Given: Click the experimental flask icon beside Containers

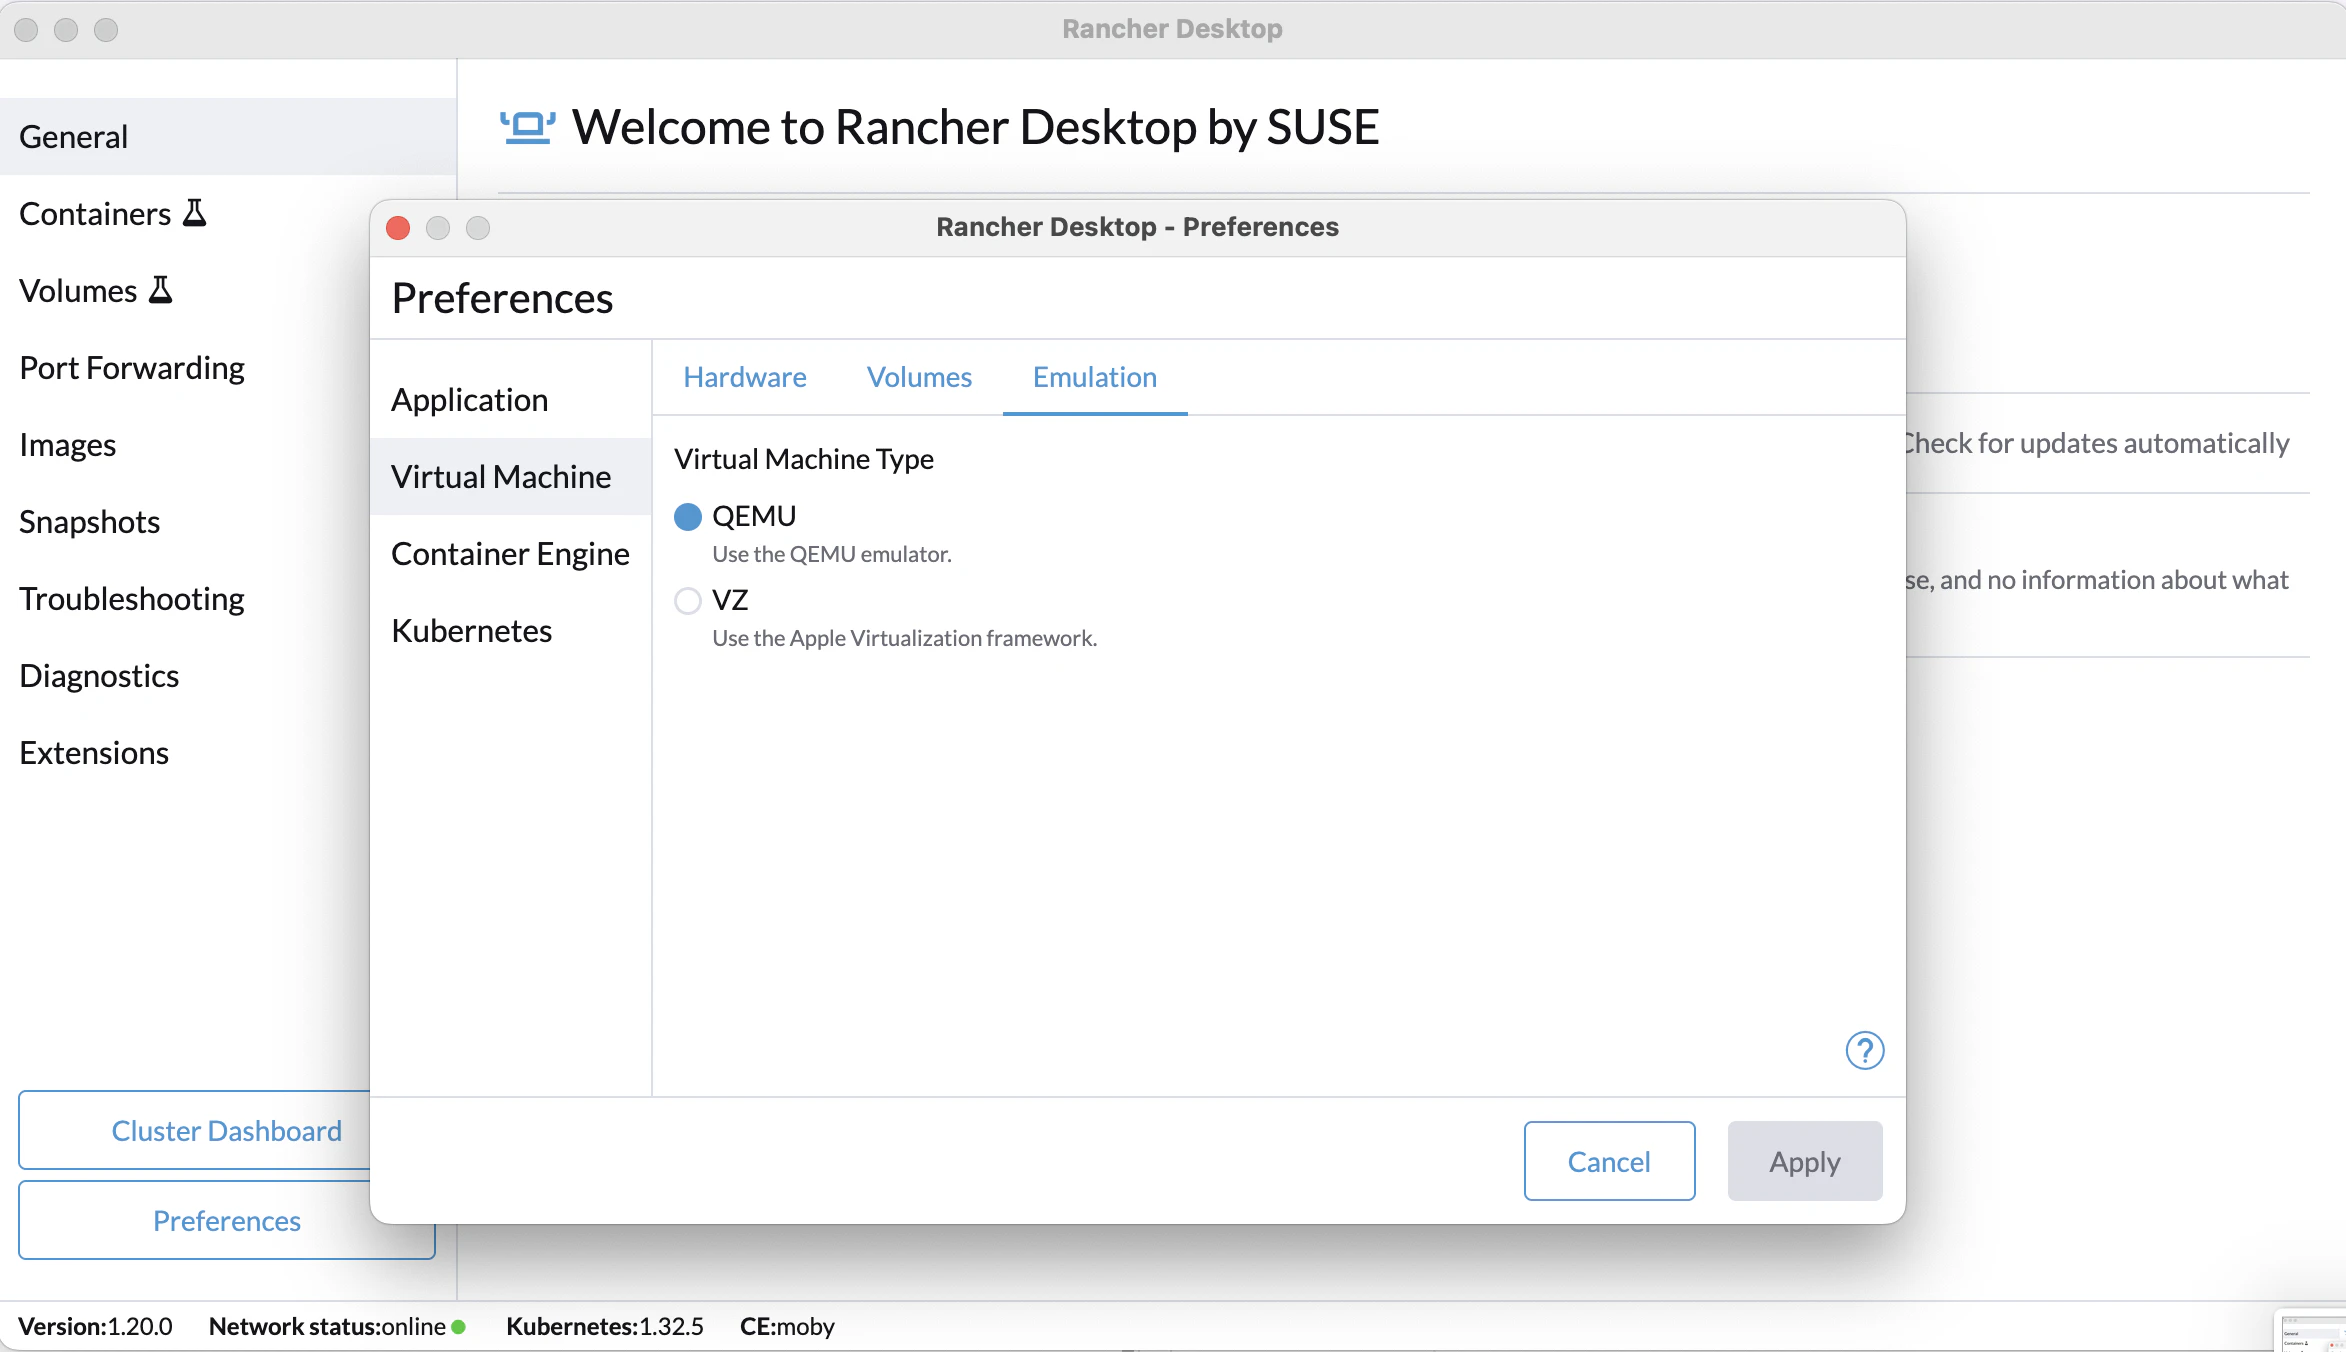Looking at the screenshot, I should pyautogui.click(x=194, y=213).
